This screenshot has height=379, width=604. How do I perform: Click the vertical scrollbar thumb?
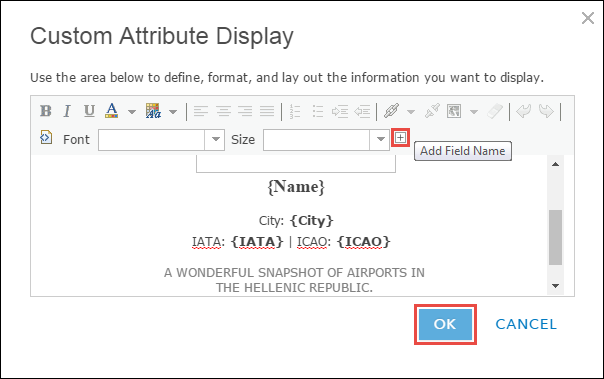pos(555,237)
